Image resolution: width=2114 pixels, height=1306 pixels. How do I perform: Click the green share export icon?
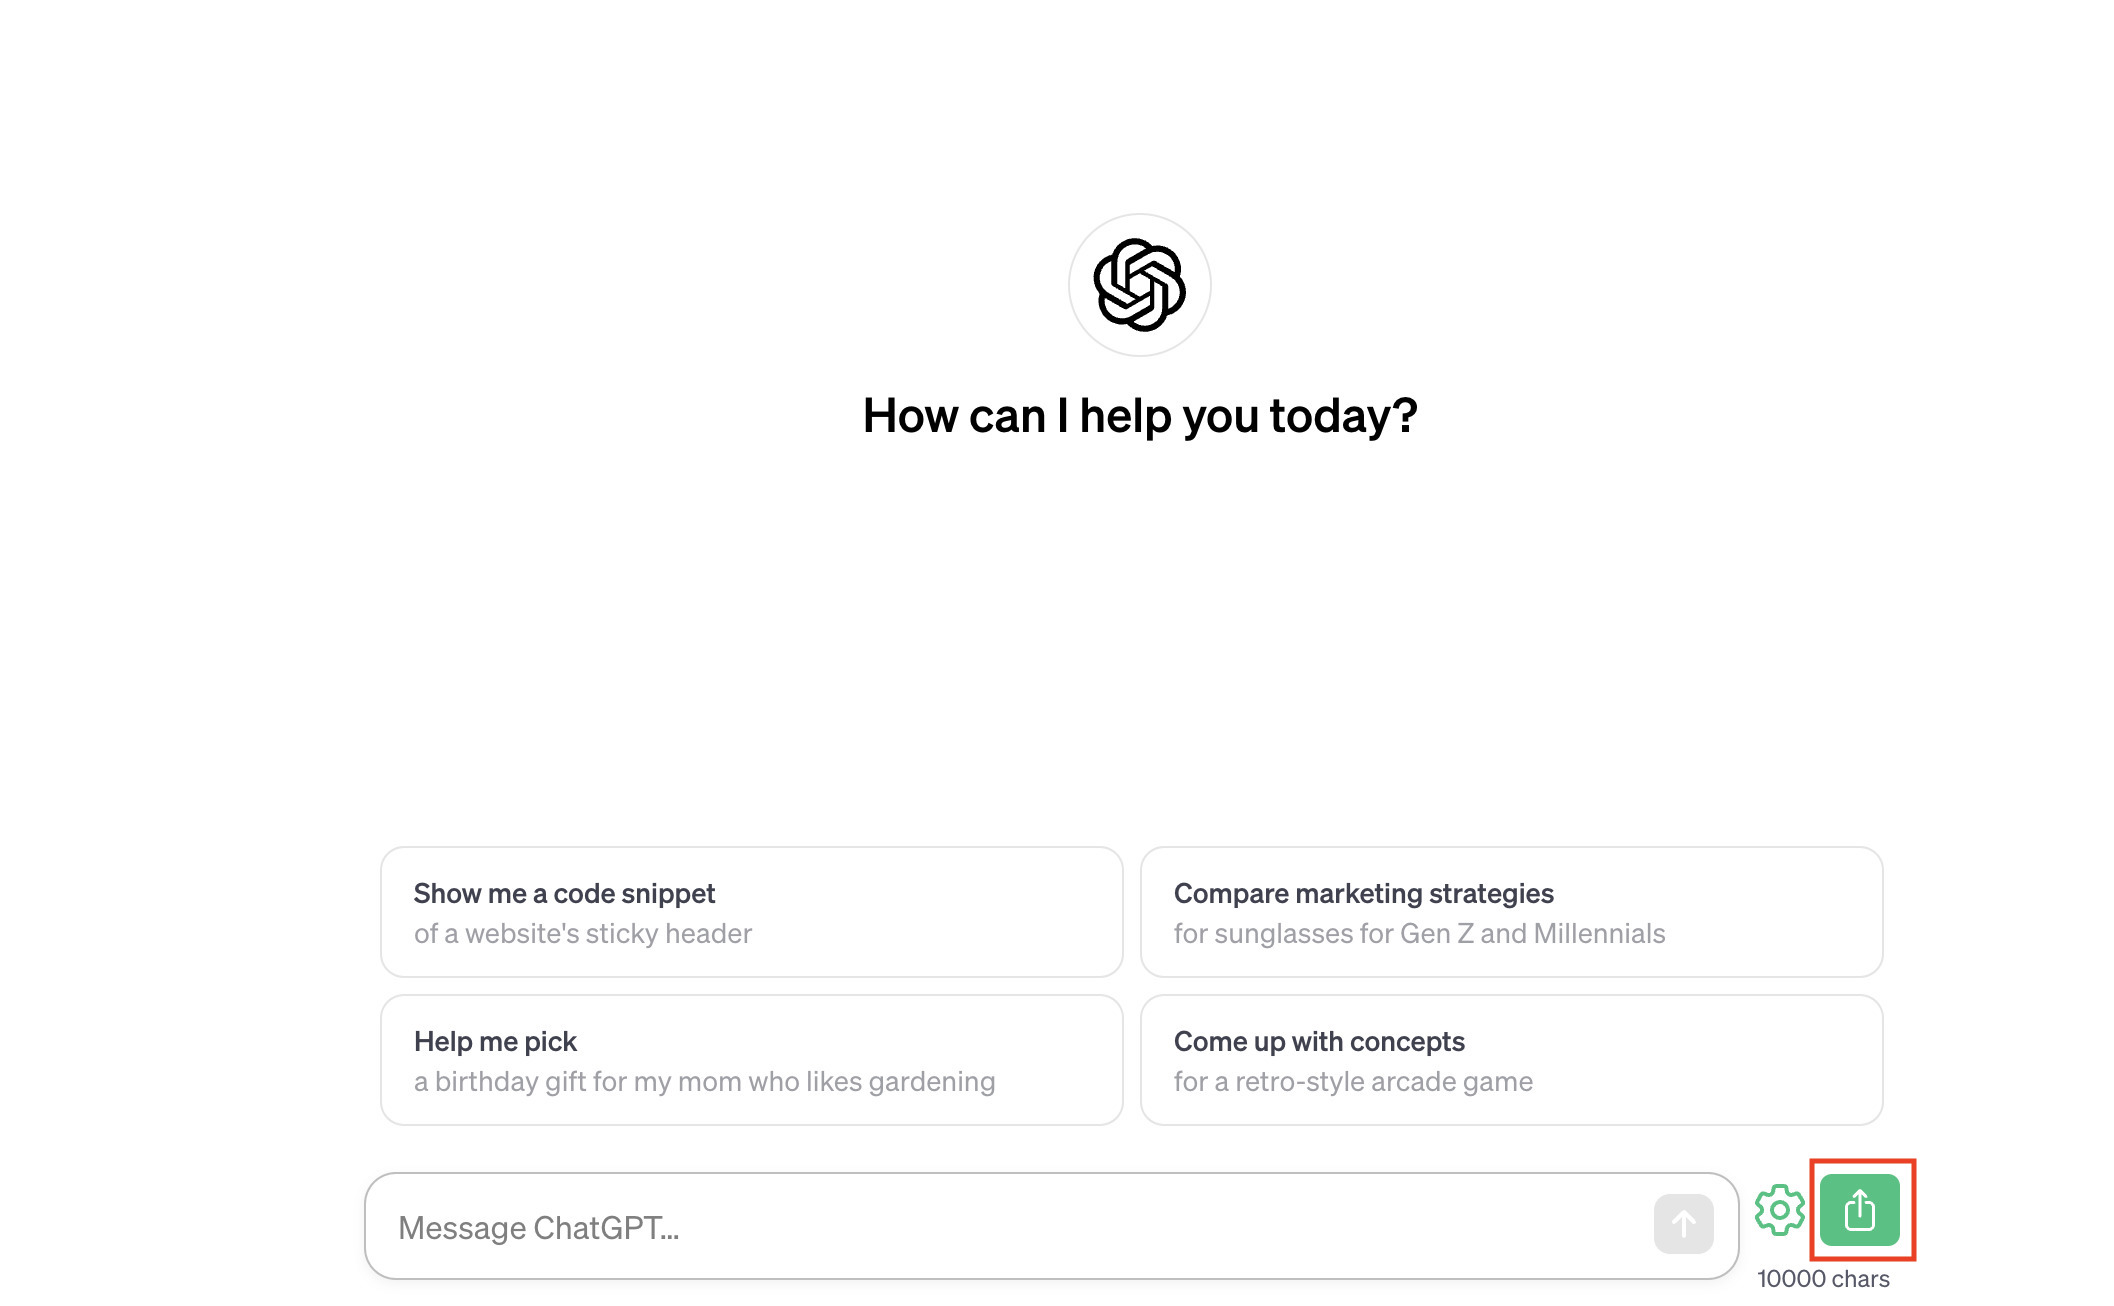point(1859,1210)
